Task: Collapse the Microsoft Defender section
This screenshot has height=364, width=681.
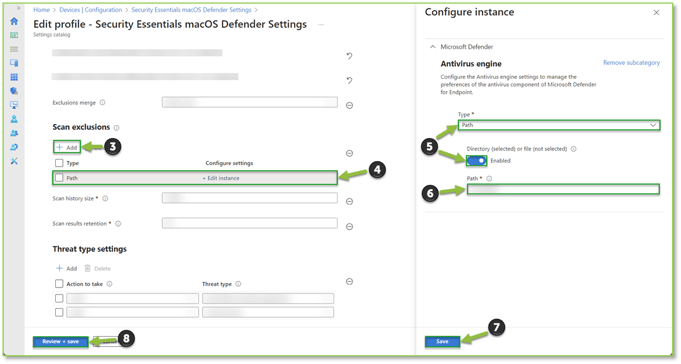Action: 433,46
